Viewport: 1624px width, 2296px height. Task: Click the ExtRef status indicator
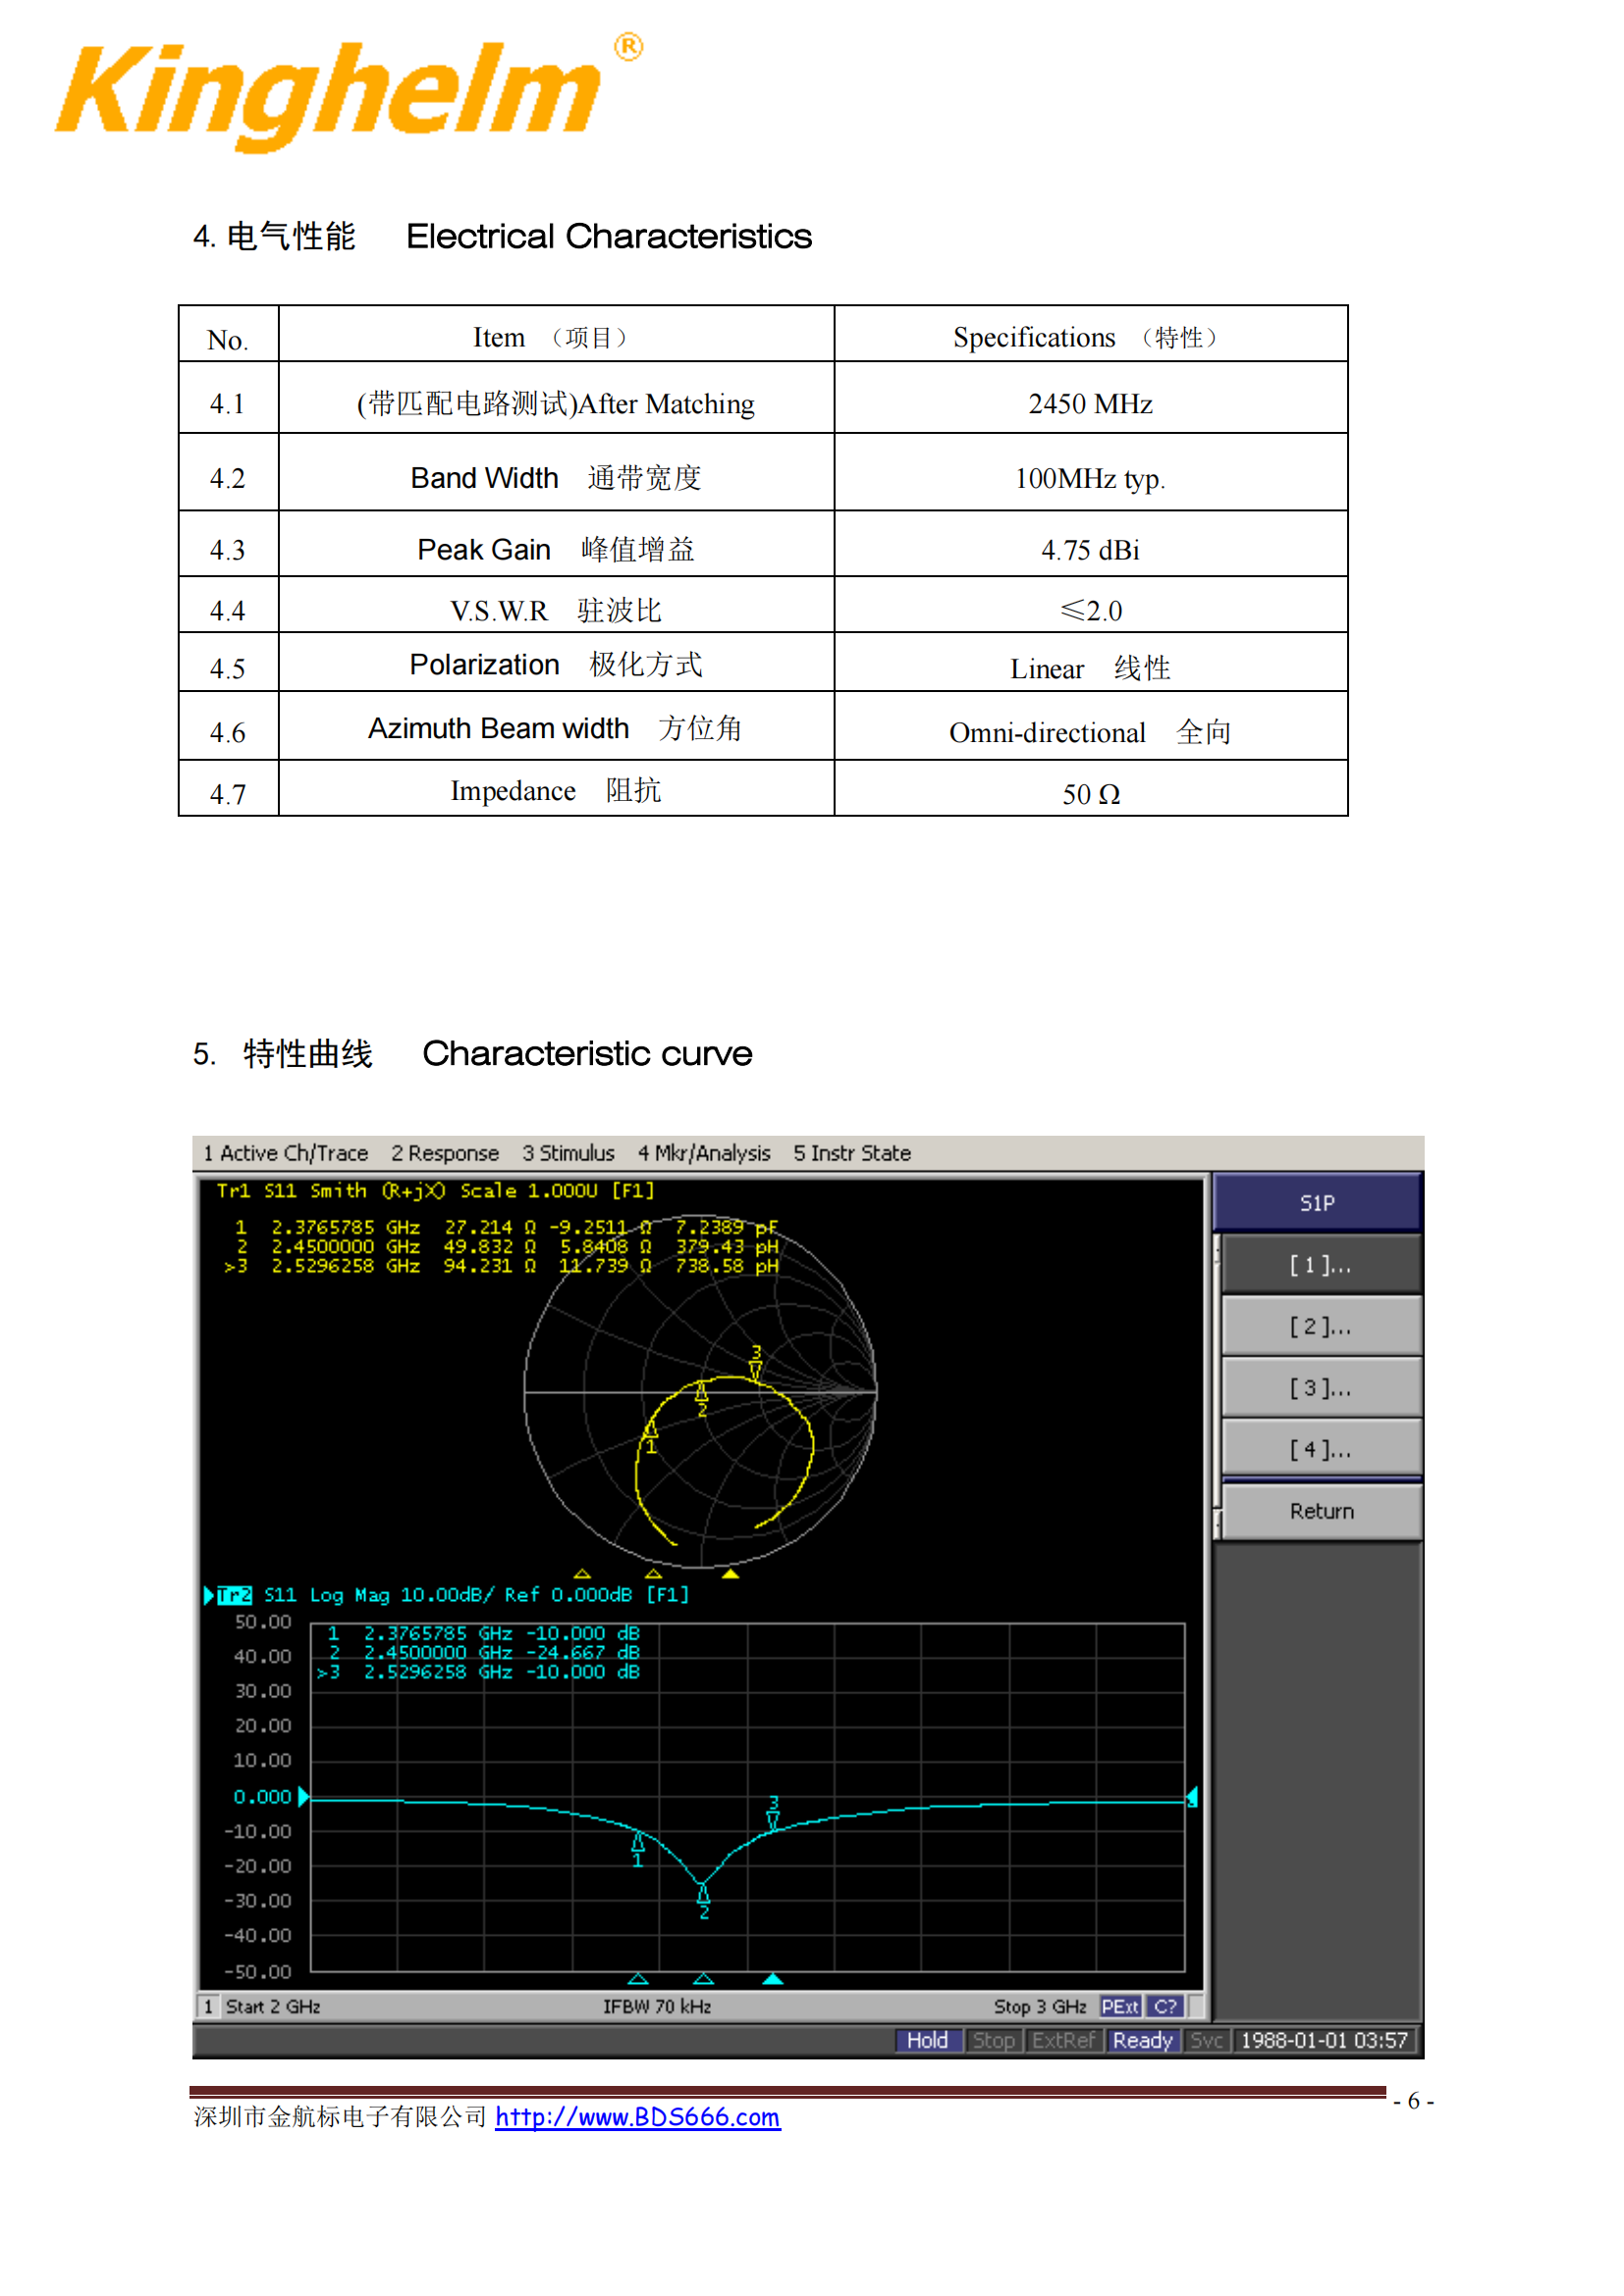[1063, 2040]
